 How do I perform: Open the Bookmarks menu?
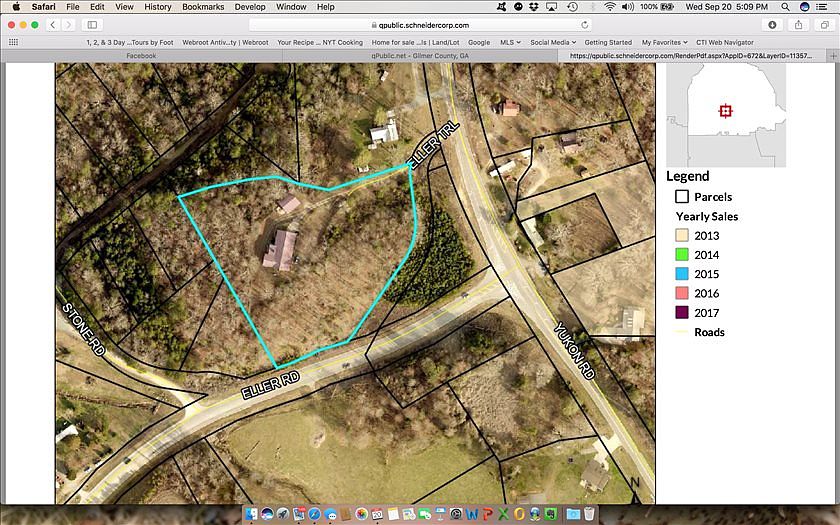pyautogui.click(x=203, y=7)
